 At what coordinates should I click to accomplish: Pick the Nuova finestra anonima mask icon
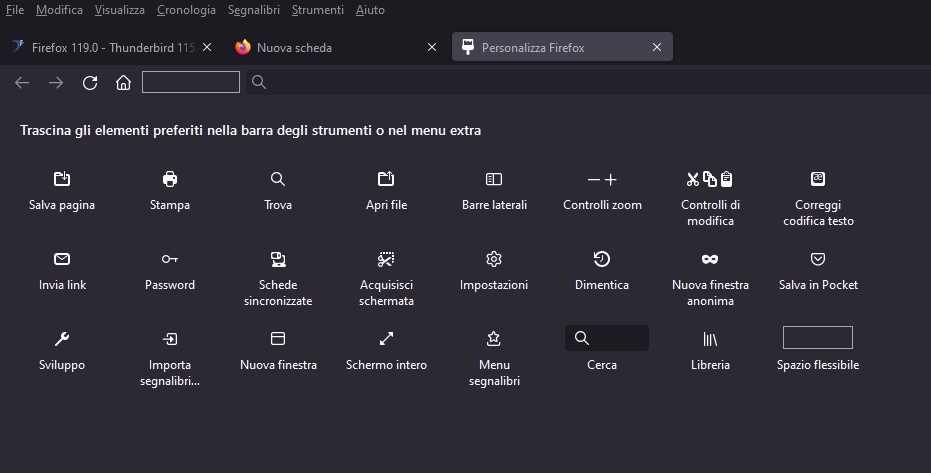coord(710,259)
